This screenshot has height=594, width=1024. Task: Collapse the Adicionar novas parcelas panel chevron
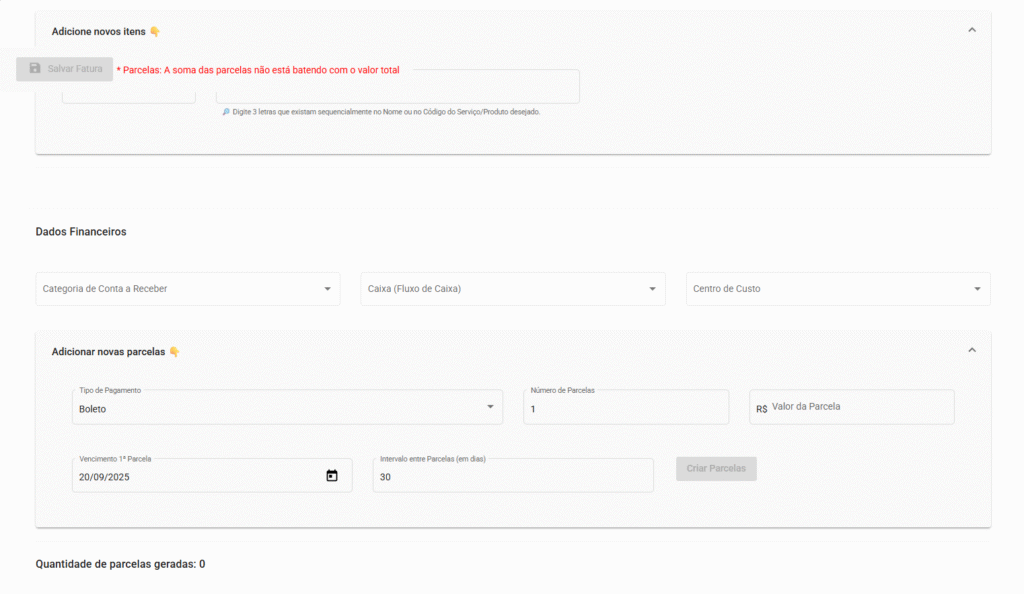tap(971, 350)
